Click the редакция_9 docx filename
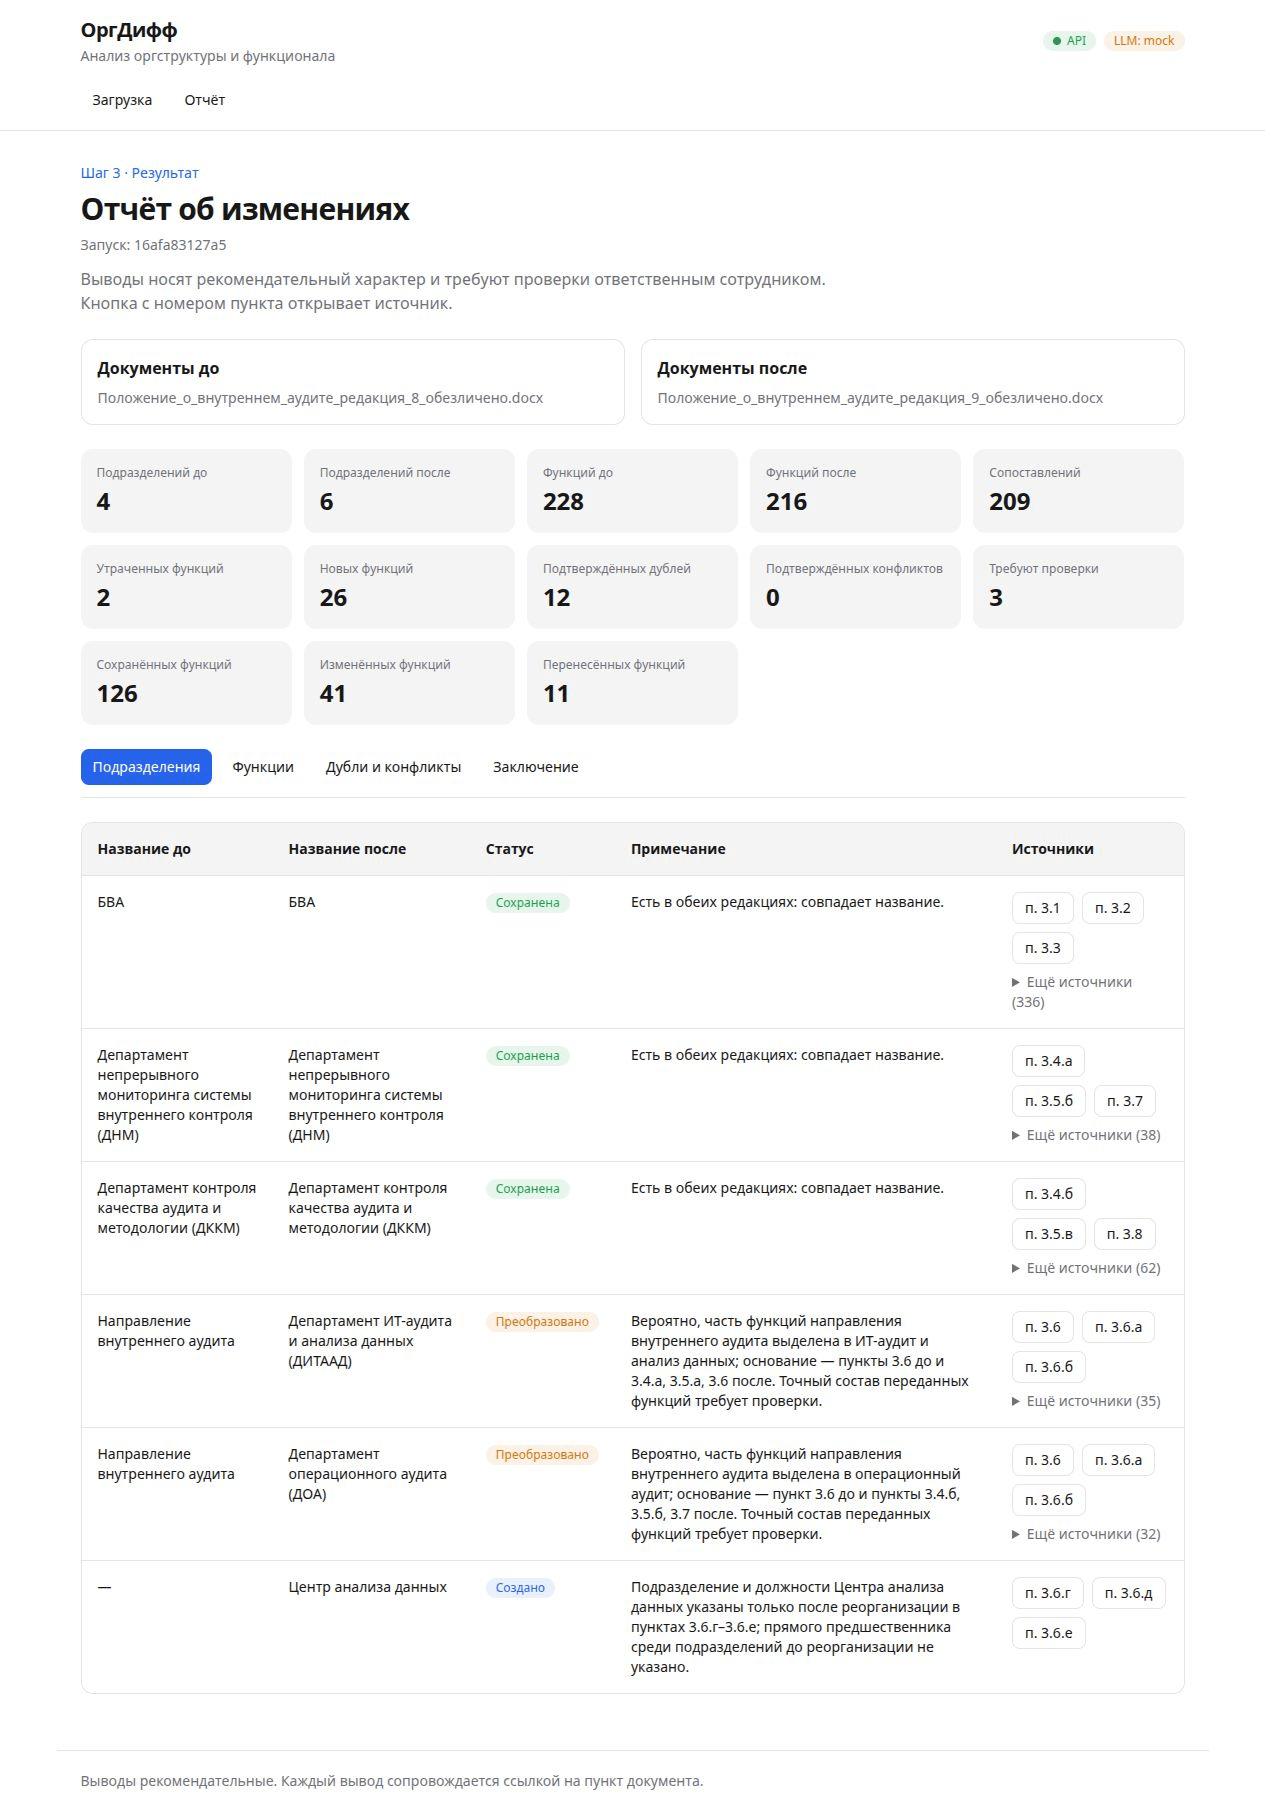This screenshot has width=1265, height=1811. click(x=880, y=398)
